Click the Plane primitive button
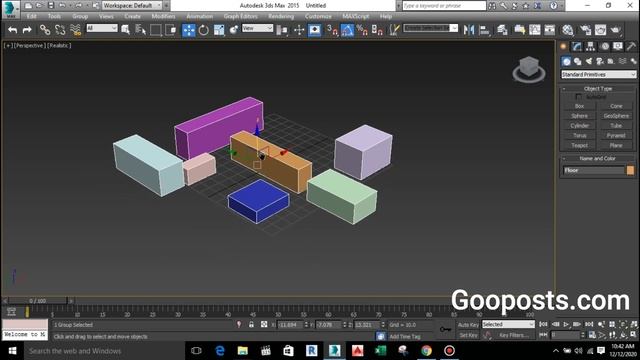The image size is (640, 360). (x=616, y=145)
